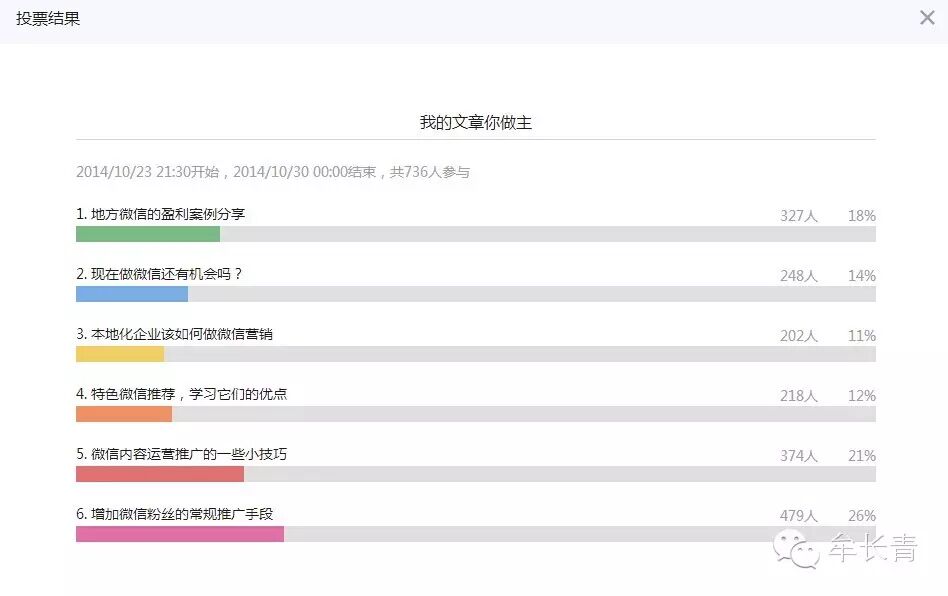Click the yellow bar for option 3
This screenshot has width=948, height=596.
tap(120, 354)
